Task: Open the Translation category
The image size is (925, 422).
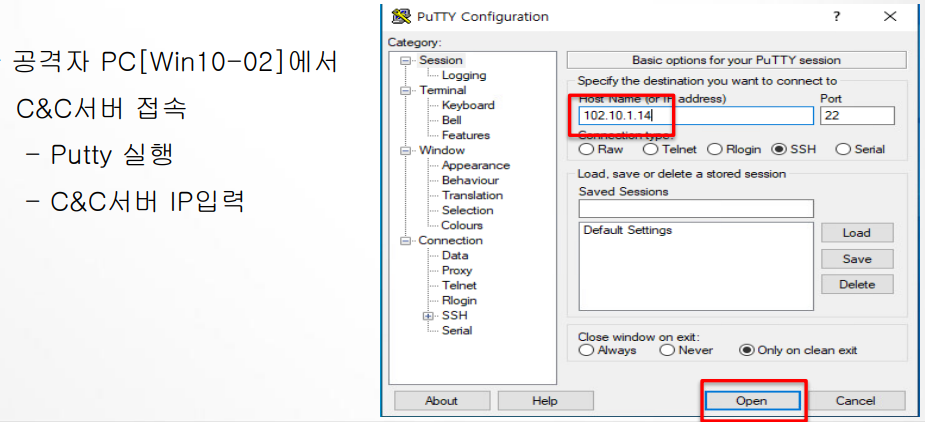Action: click(472, 195)
